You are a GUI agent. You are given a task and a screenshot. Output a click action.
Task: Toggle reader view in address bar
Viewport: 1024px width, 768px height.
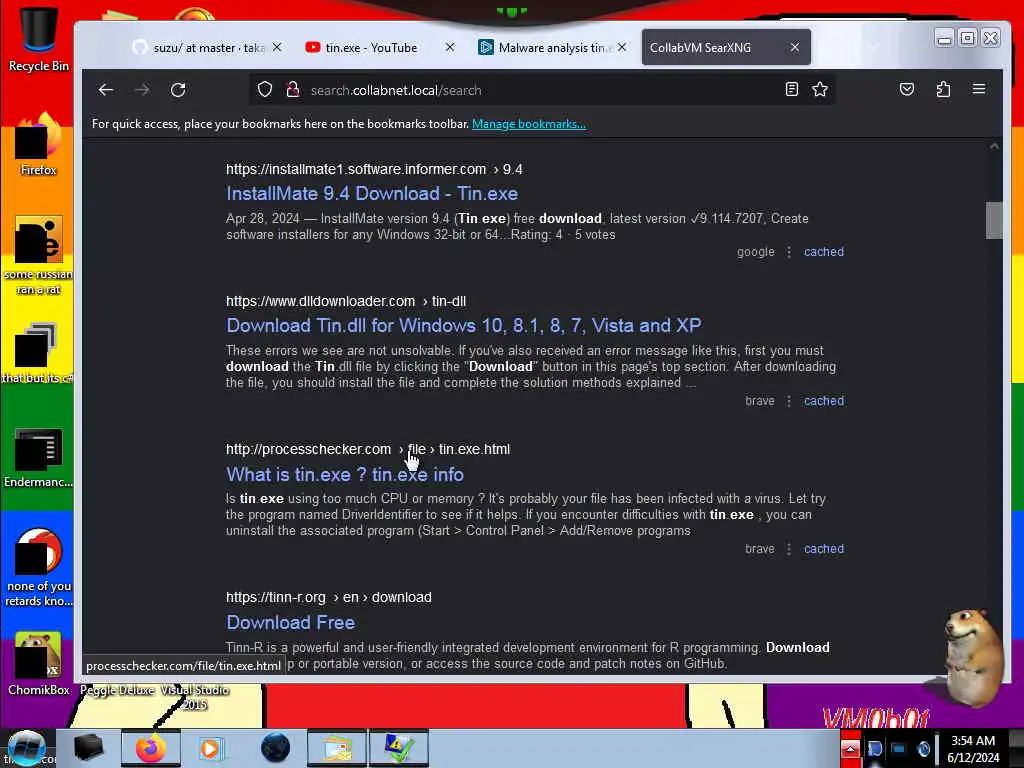[792, 89]
